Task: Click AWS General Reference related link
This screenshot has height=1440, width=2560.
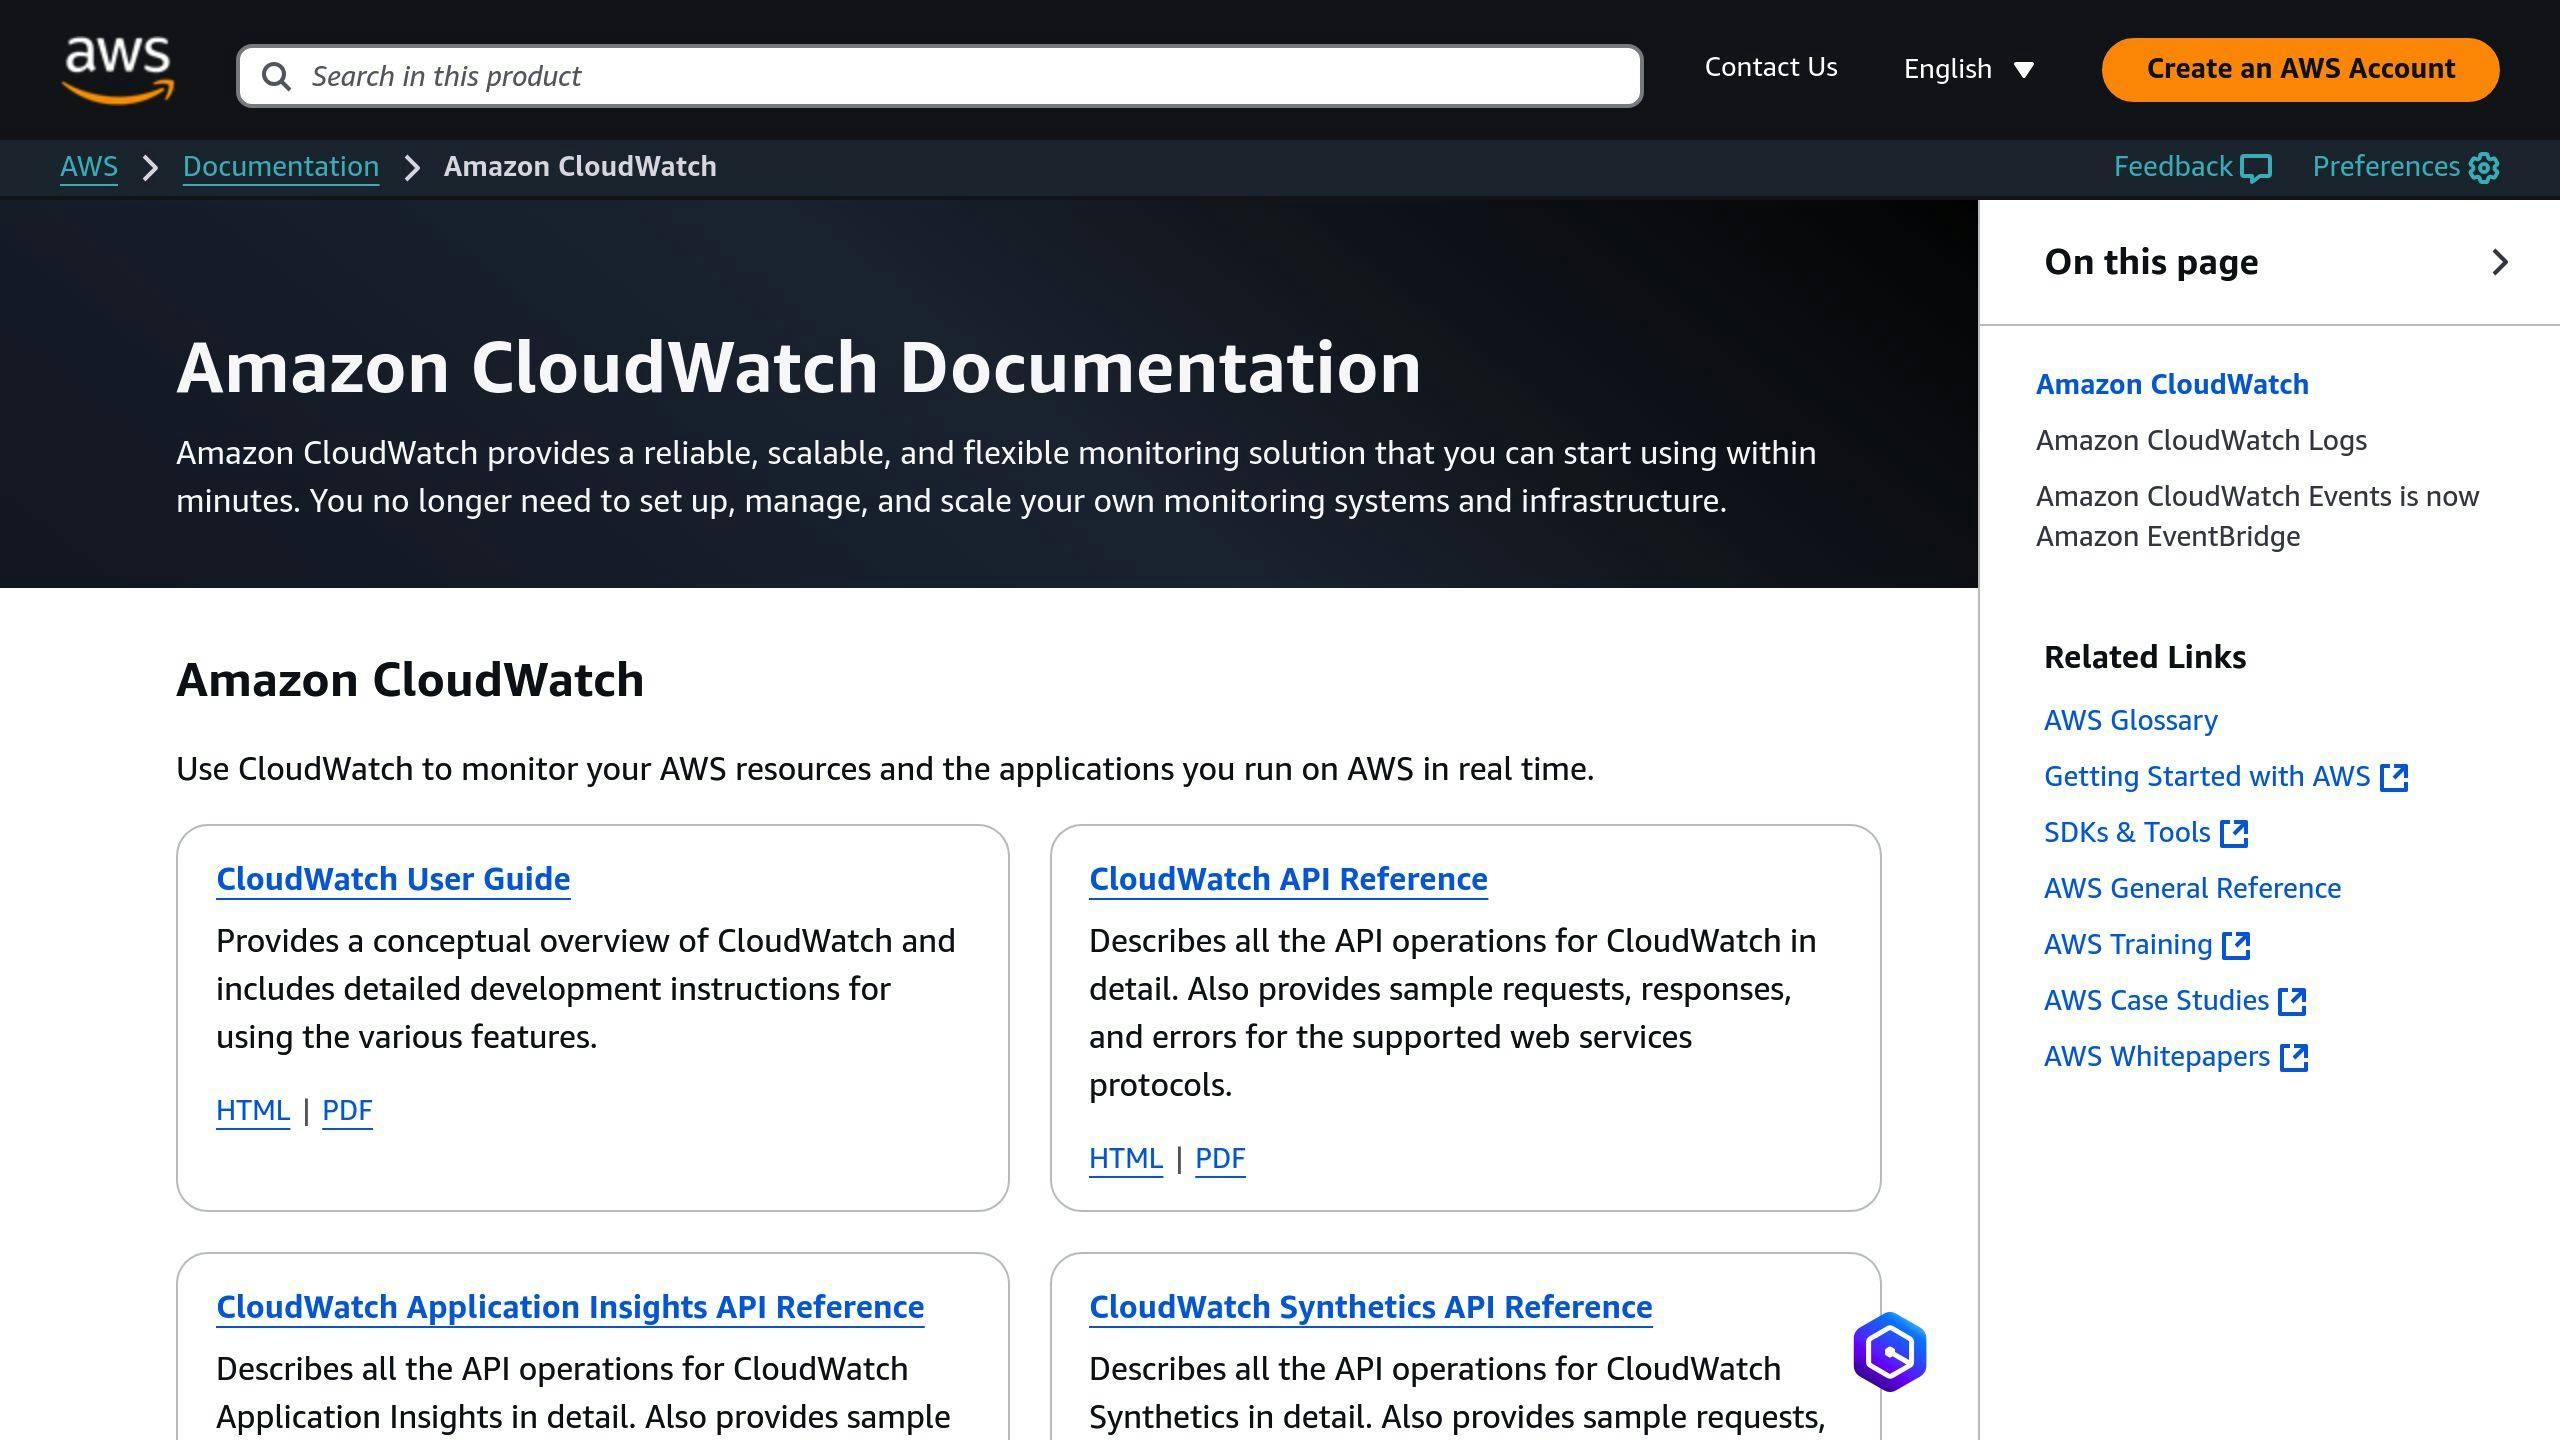Action: point(2193,886)
